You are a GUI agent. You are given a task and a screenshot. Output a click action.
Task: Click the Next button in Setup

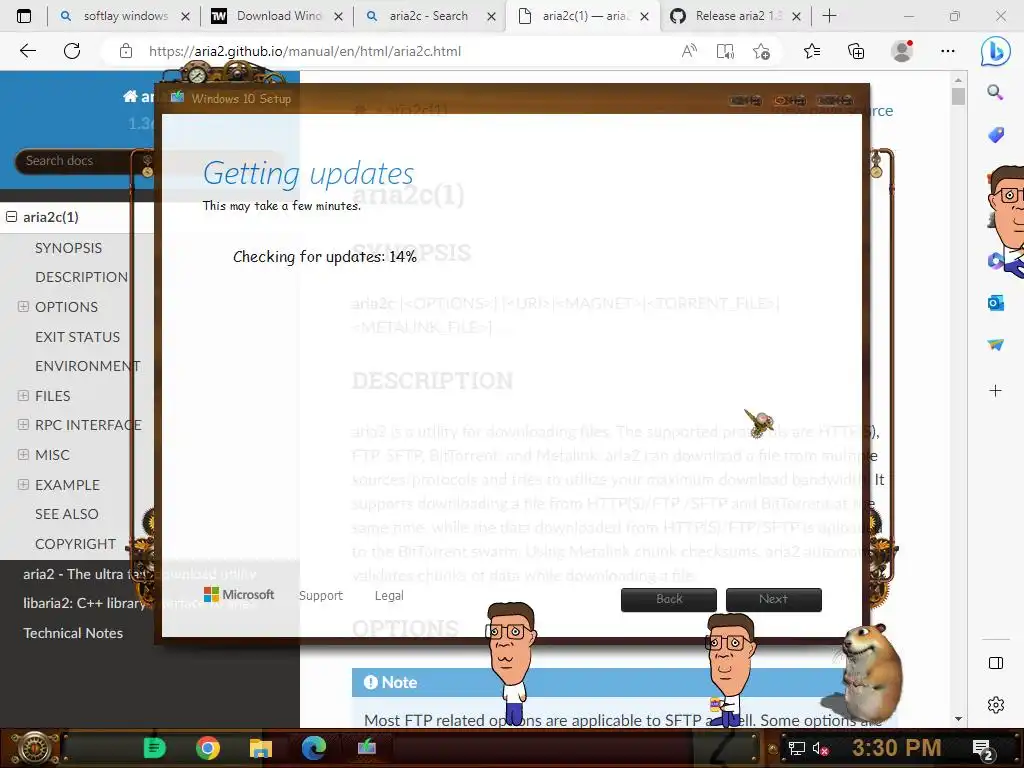774,600
